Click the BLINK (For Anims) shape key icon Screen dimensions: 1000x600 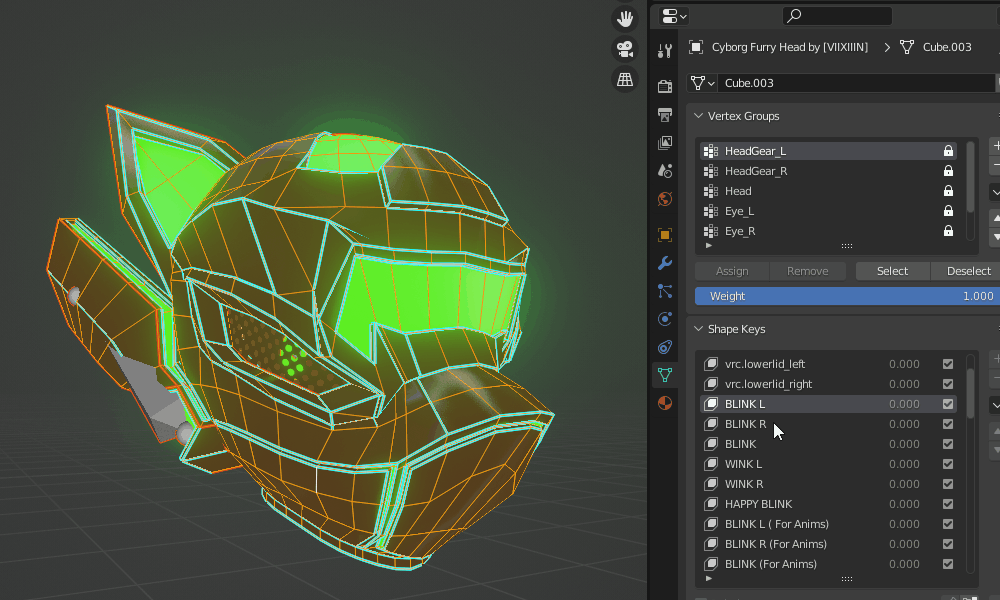pyautogui.click(x=710, y=564)
